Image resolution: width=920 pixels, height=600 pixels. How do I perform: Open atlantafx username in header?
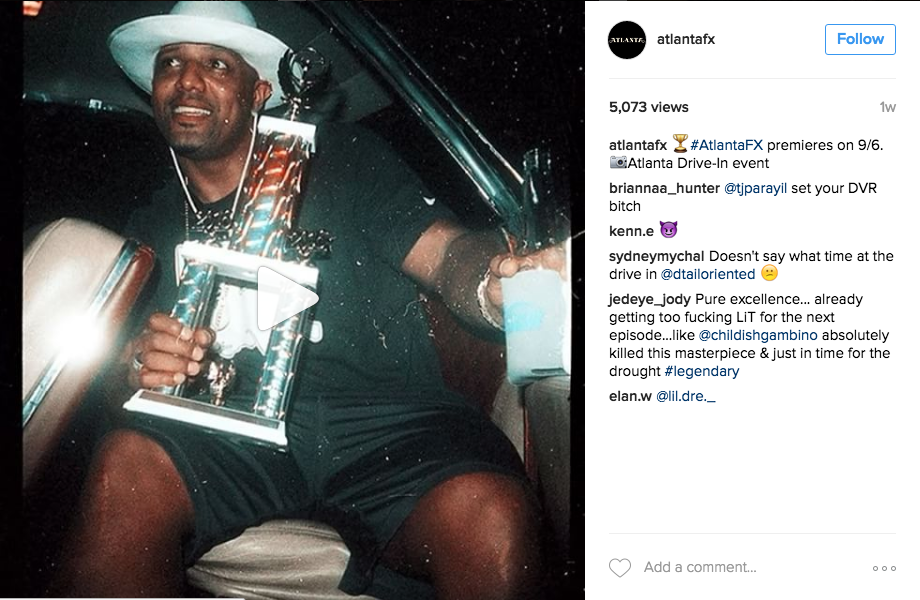pyautogui.click(x=686, y=39)
